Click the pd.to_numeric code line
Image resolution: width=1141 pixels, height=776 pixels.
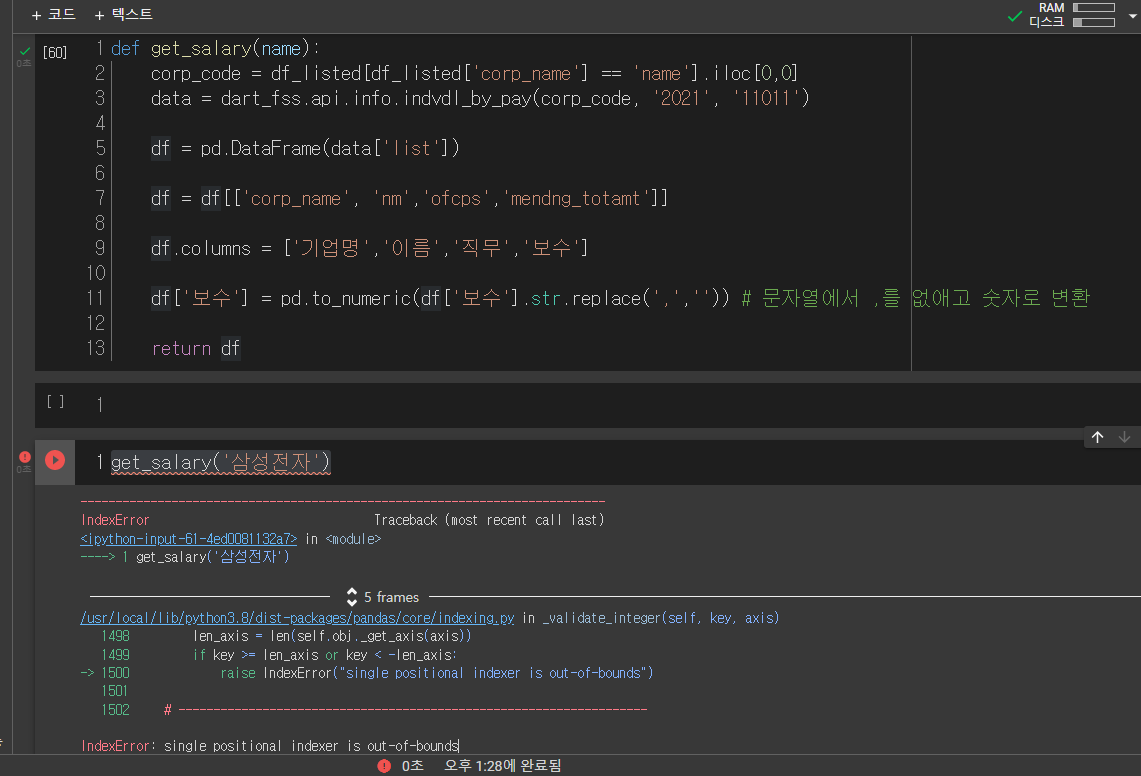[440, 298]
